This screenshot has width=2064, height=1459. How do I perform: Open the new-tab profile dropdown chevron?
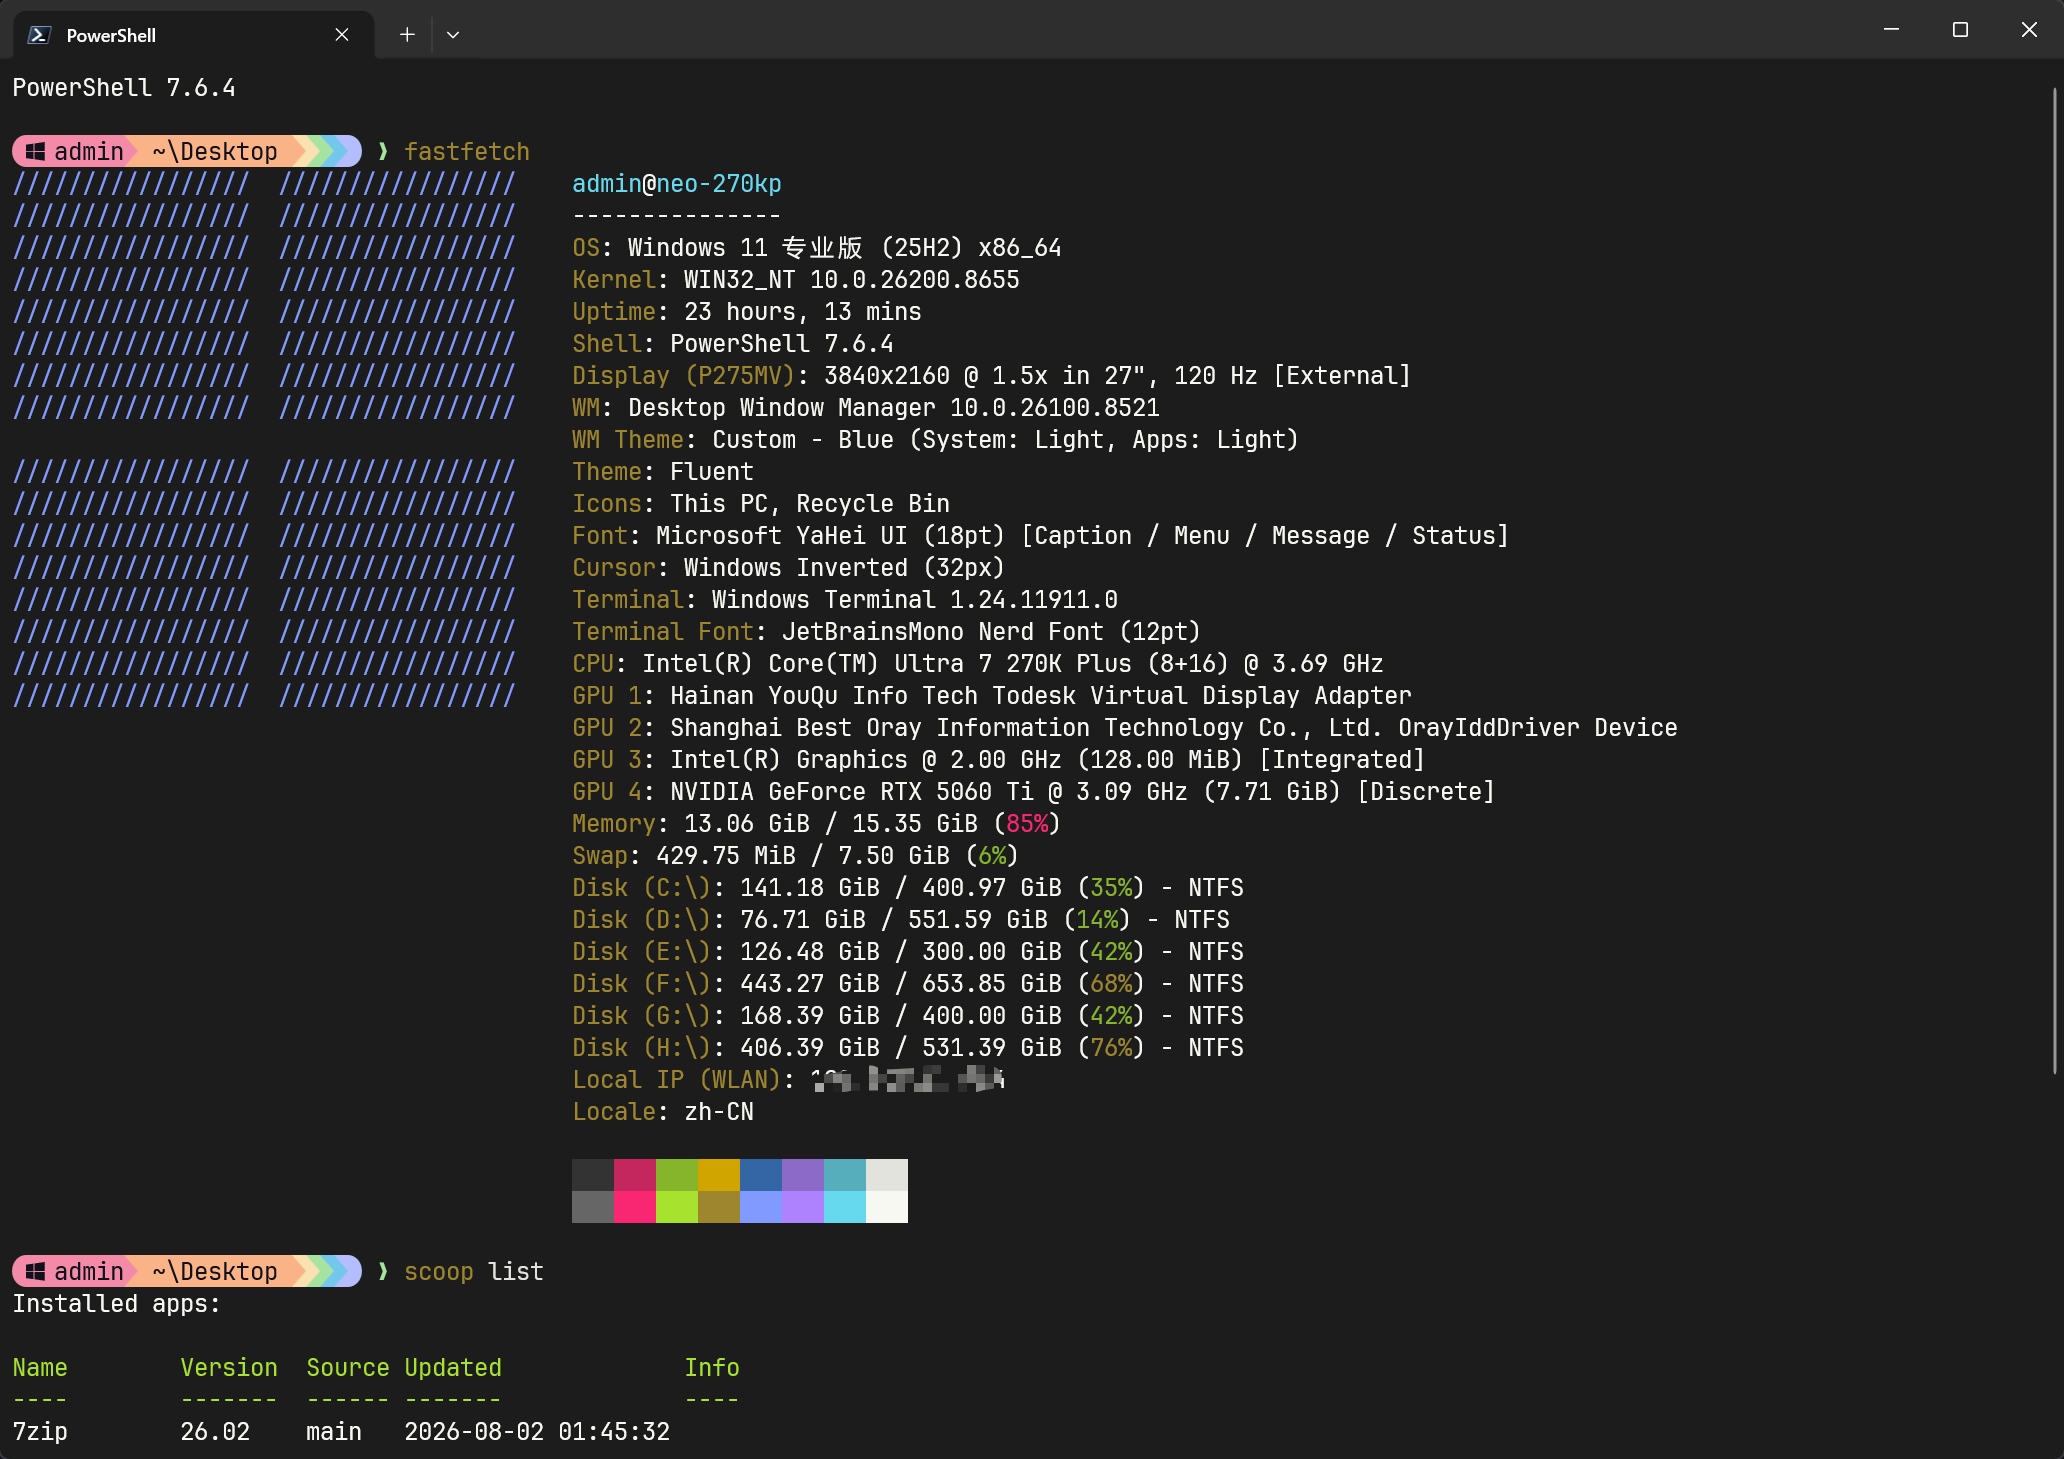pos(453,34)
